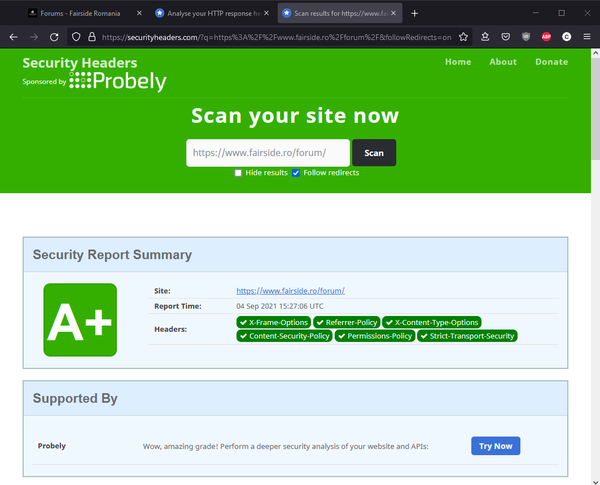Click the browser forward arrow
600x485 pixels.
pos(34,37)
